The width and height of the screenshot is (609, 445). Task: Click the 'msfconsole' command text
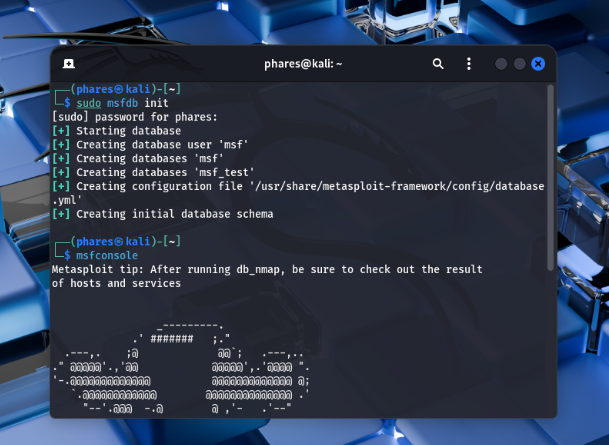(x=107, y=256)
